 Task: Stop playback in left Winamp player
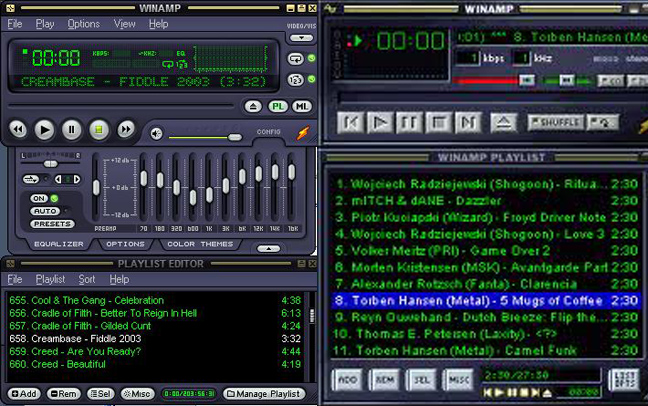(98, 130)
